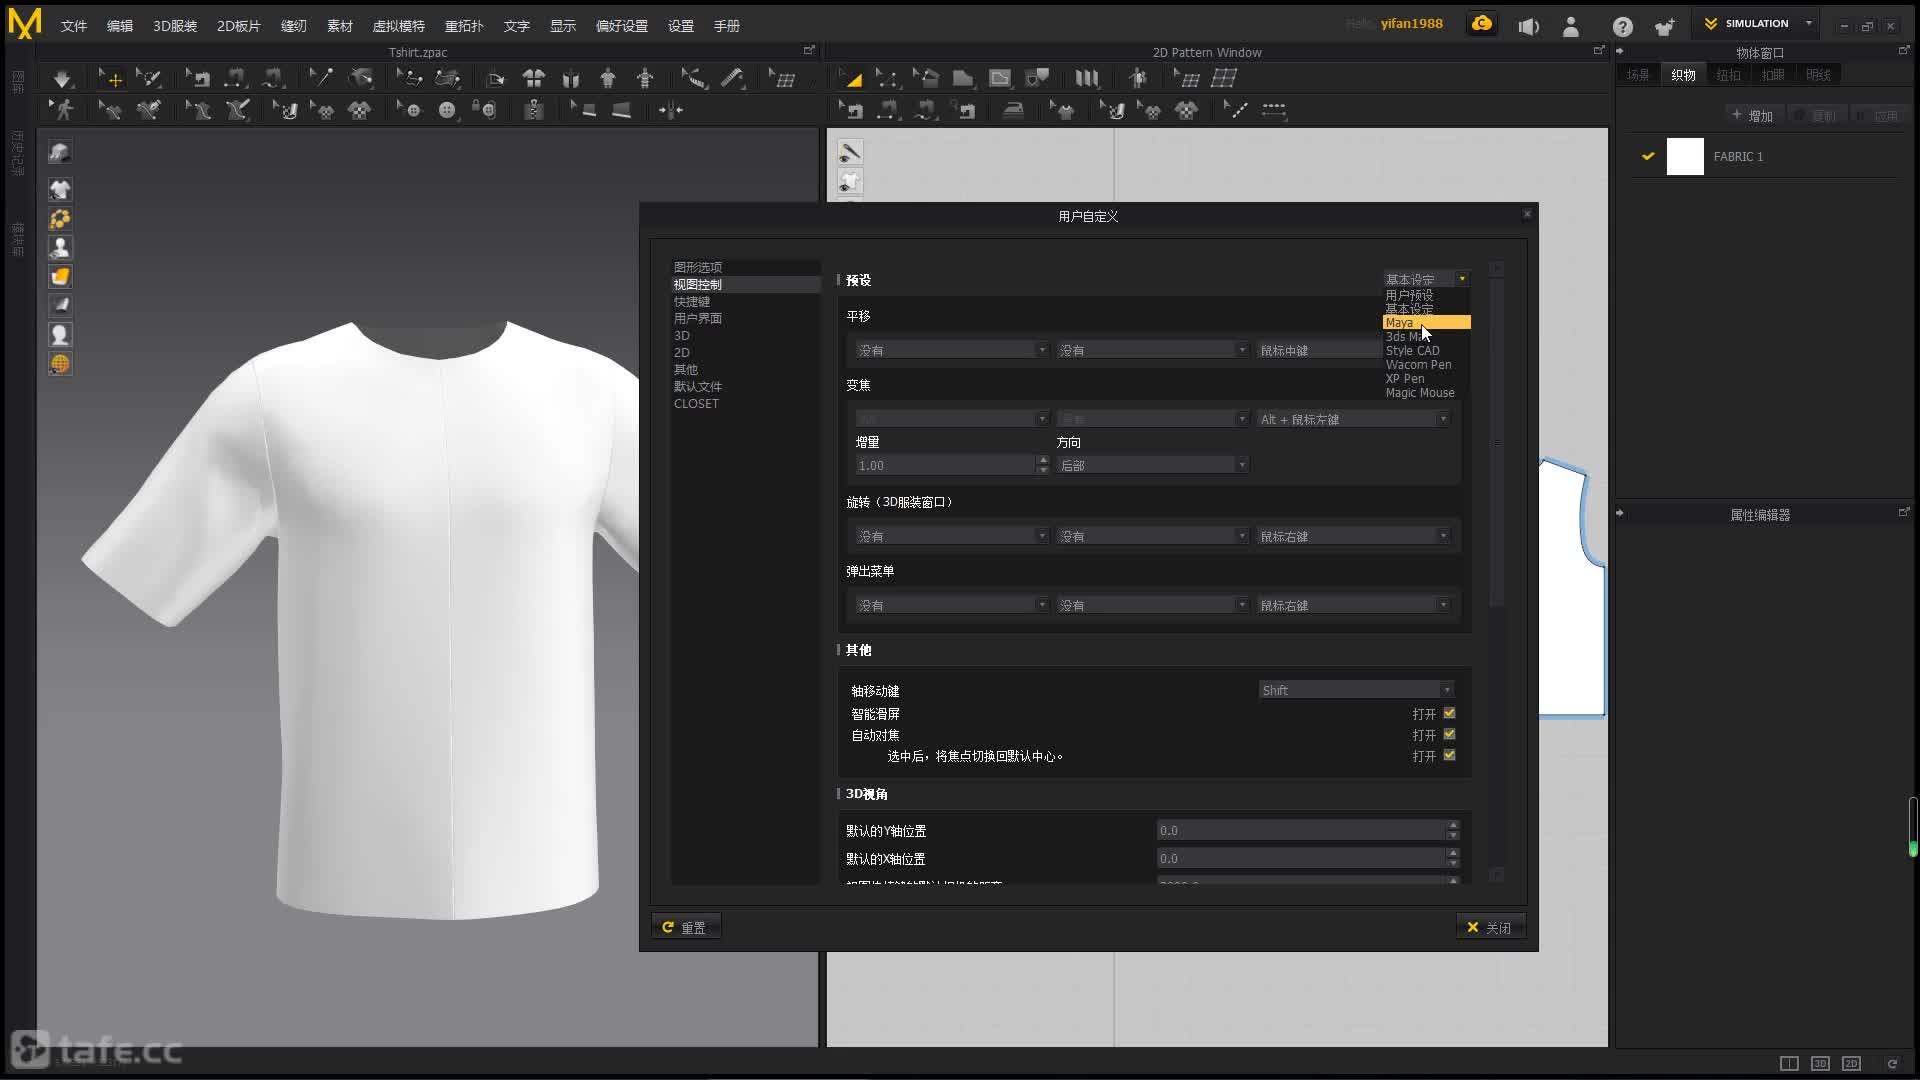Click the walking avatar icon in 3D toolbar
The height and width of the screenshot is (1080, 1920).
point(62,110)
